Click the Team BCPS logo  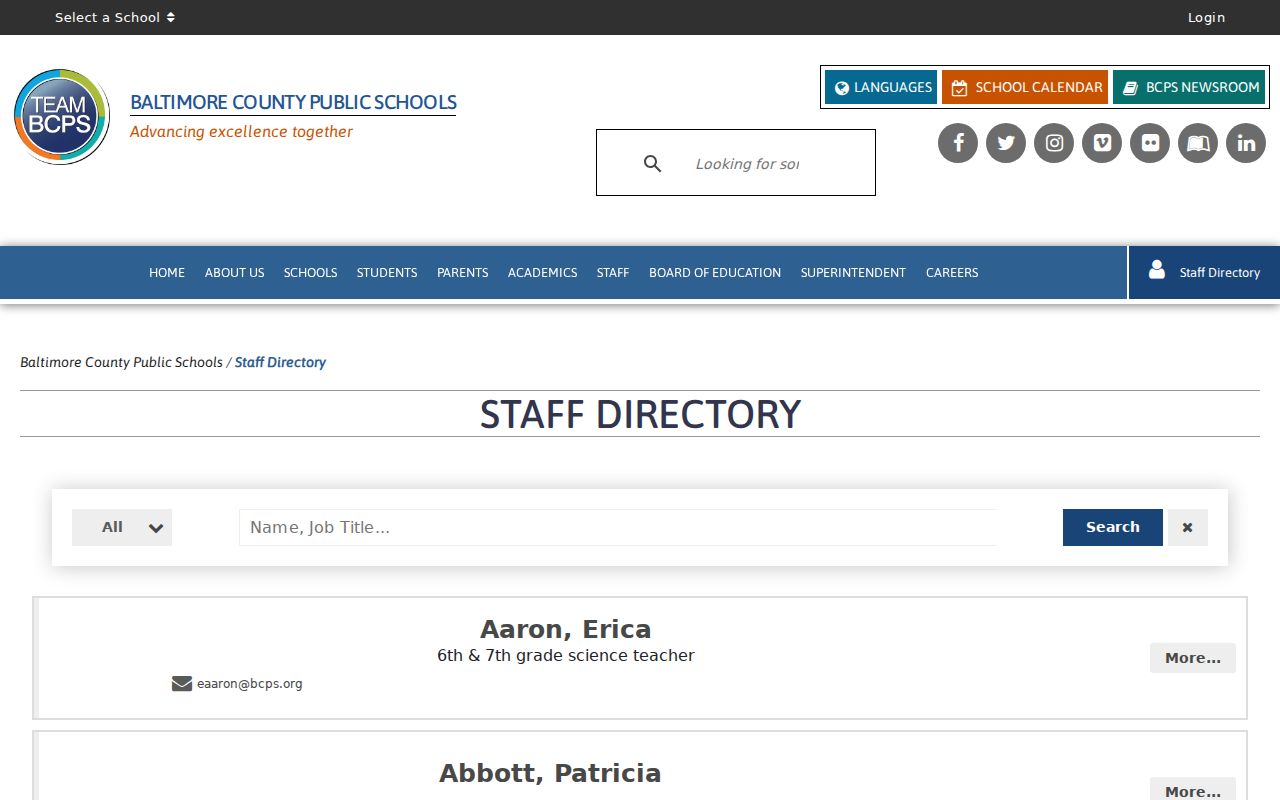[x=62, y=117]
